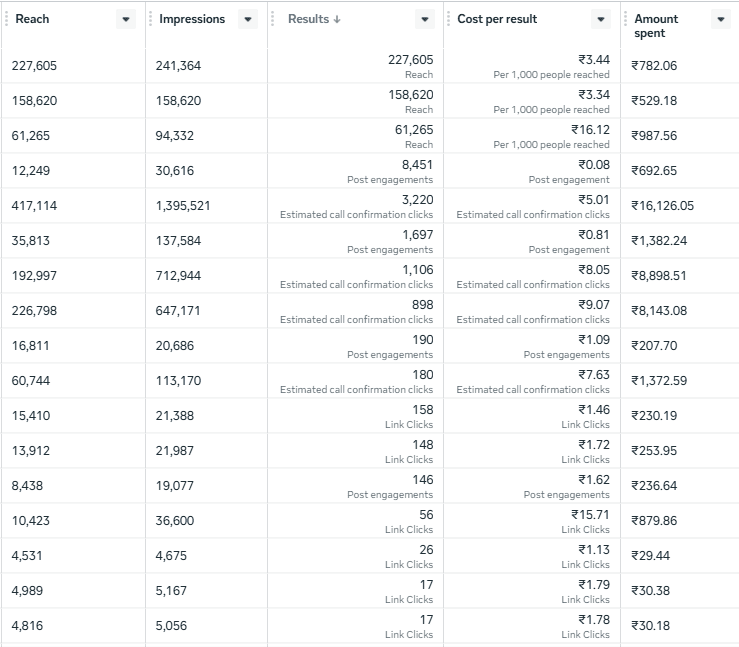Image resolution: width=739 pixels, height=647 pixels.
Task: Click the Reach column drag handle
Action: tap(7, 19)
